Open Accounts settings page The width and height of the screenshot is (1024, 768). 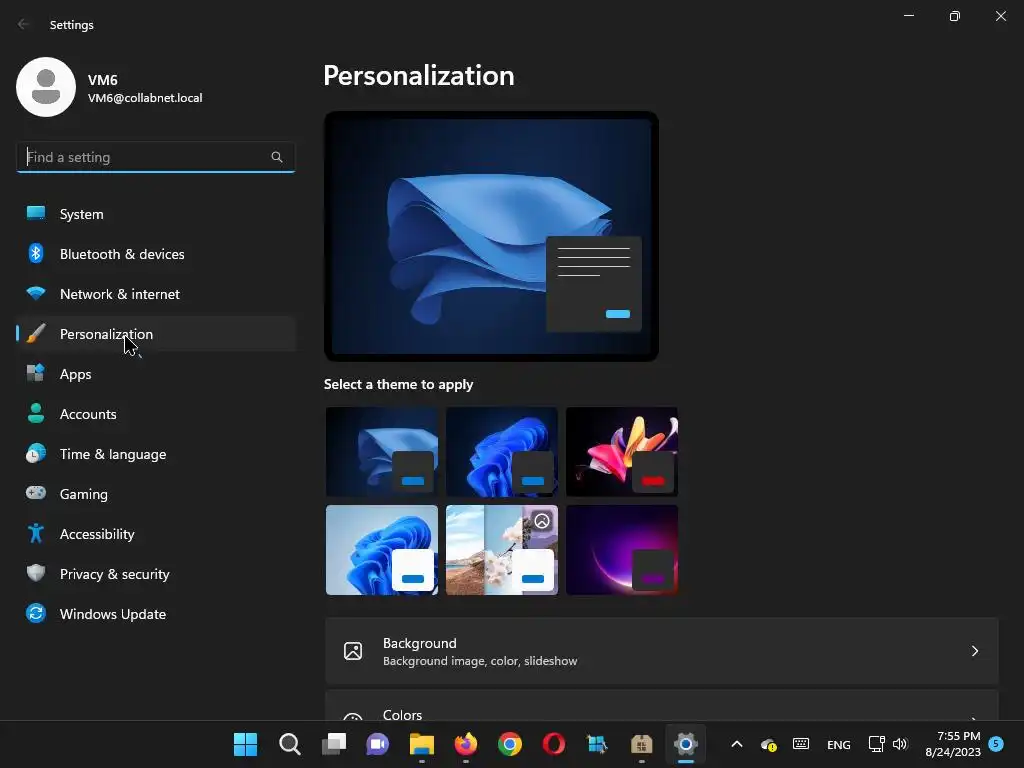coord(155,414)
